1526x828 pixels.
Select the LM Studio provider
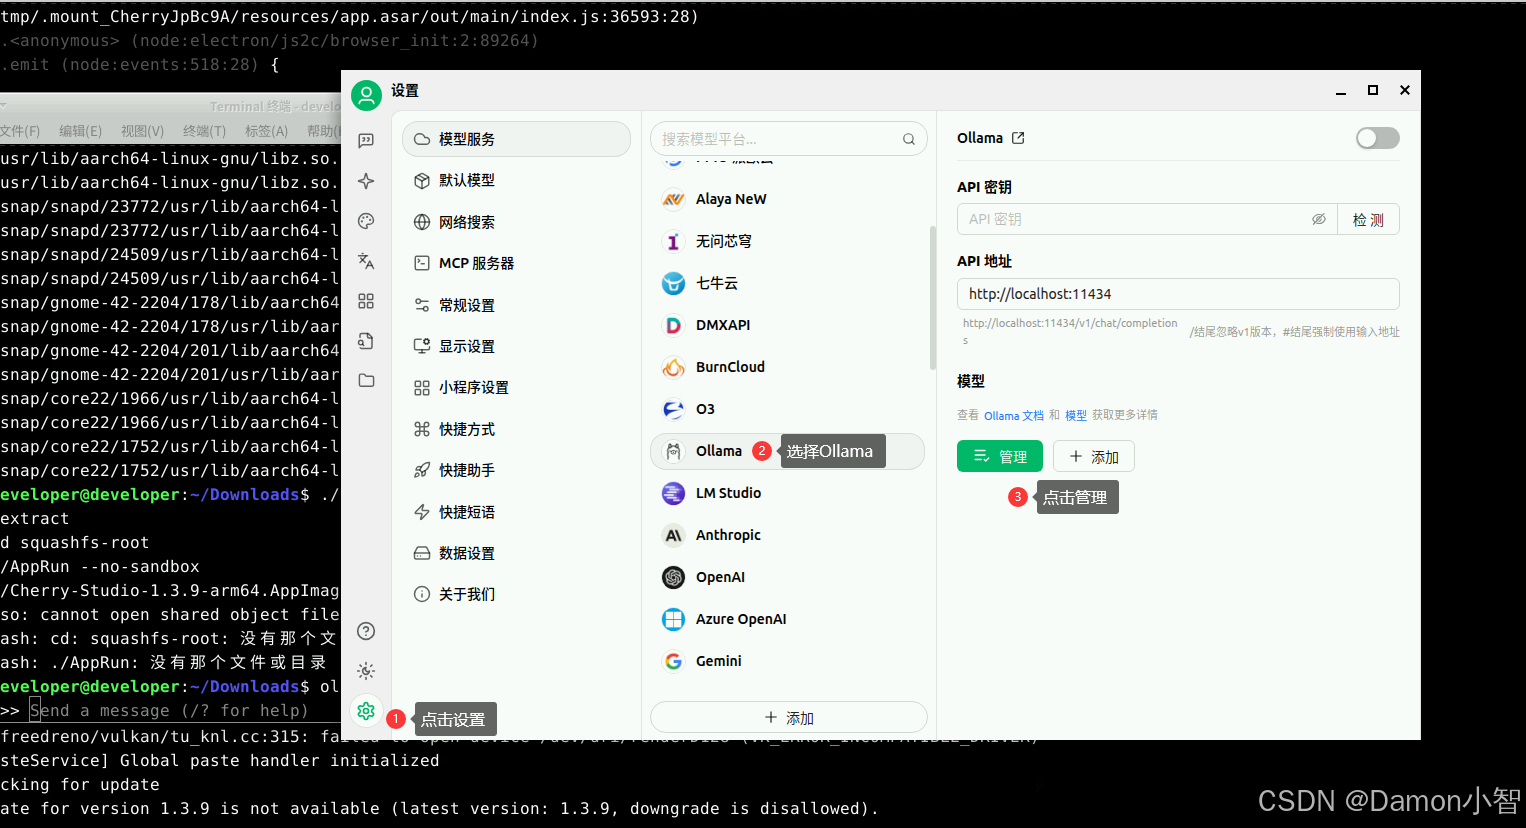point(787,493)
